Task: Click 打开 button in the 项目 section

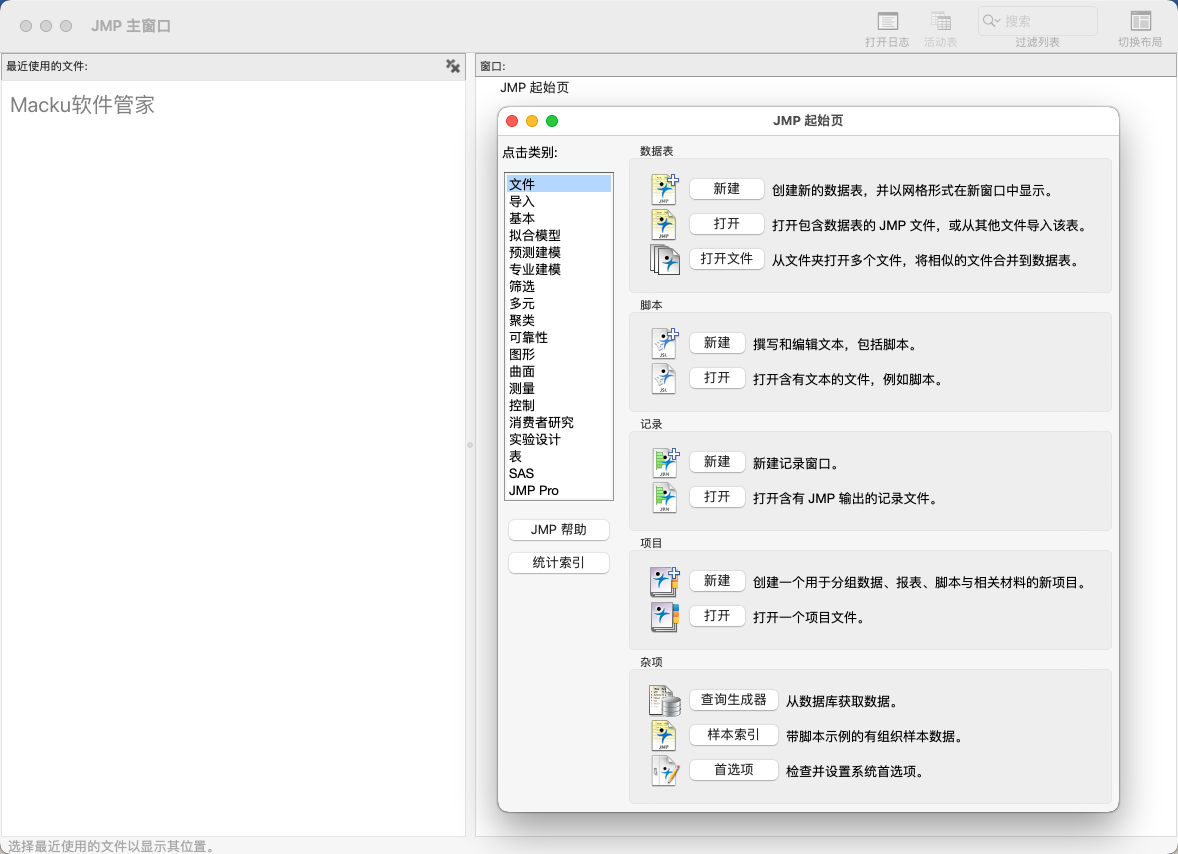Action: 717,616
